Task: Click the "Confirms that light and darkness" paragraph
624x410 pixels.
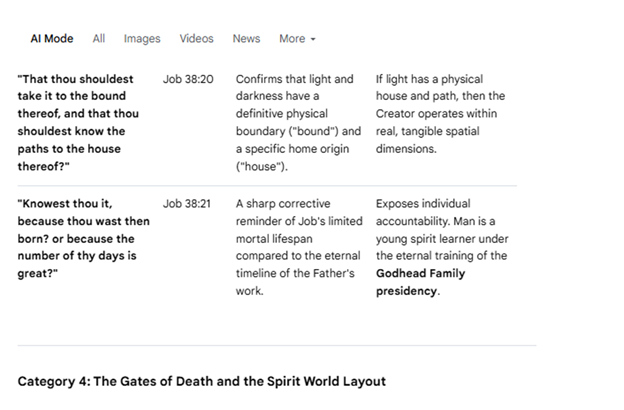Action: click(x=298, y=123)
